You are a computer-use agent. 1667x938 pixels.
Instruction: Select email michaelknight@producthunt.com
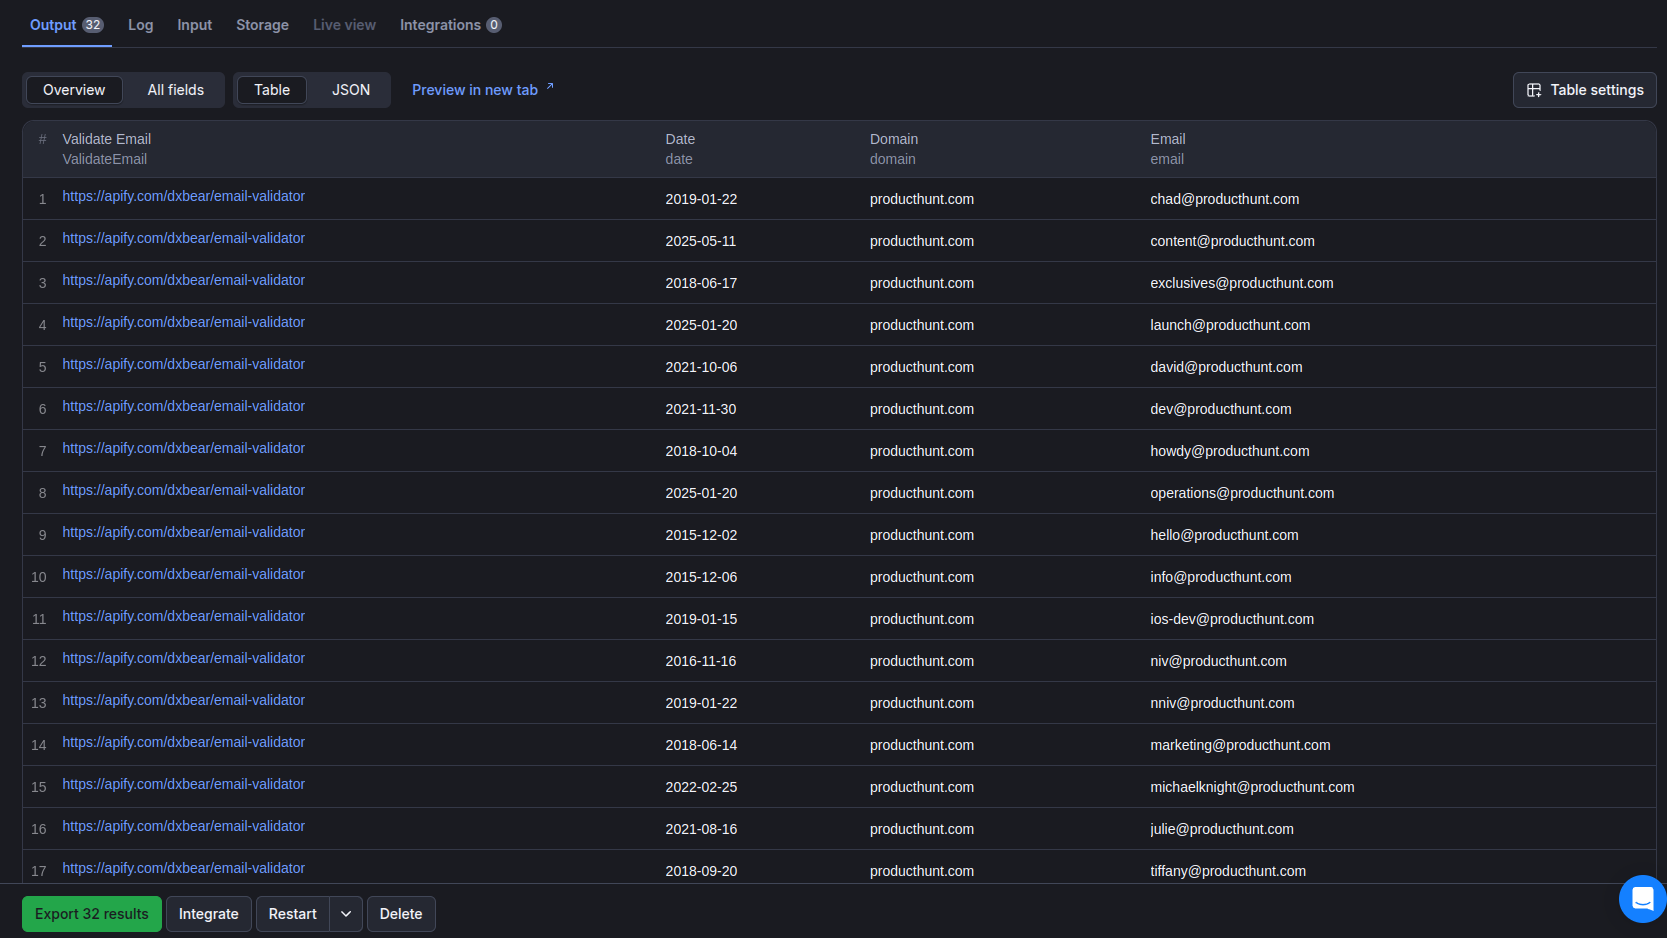[1253, 787]
